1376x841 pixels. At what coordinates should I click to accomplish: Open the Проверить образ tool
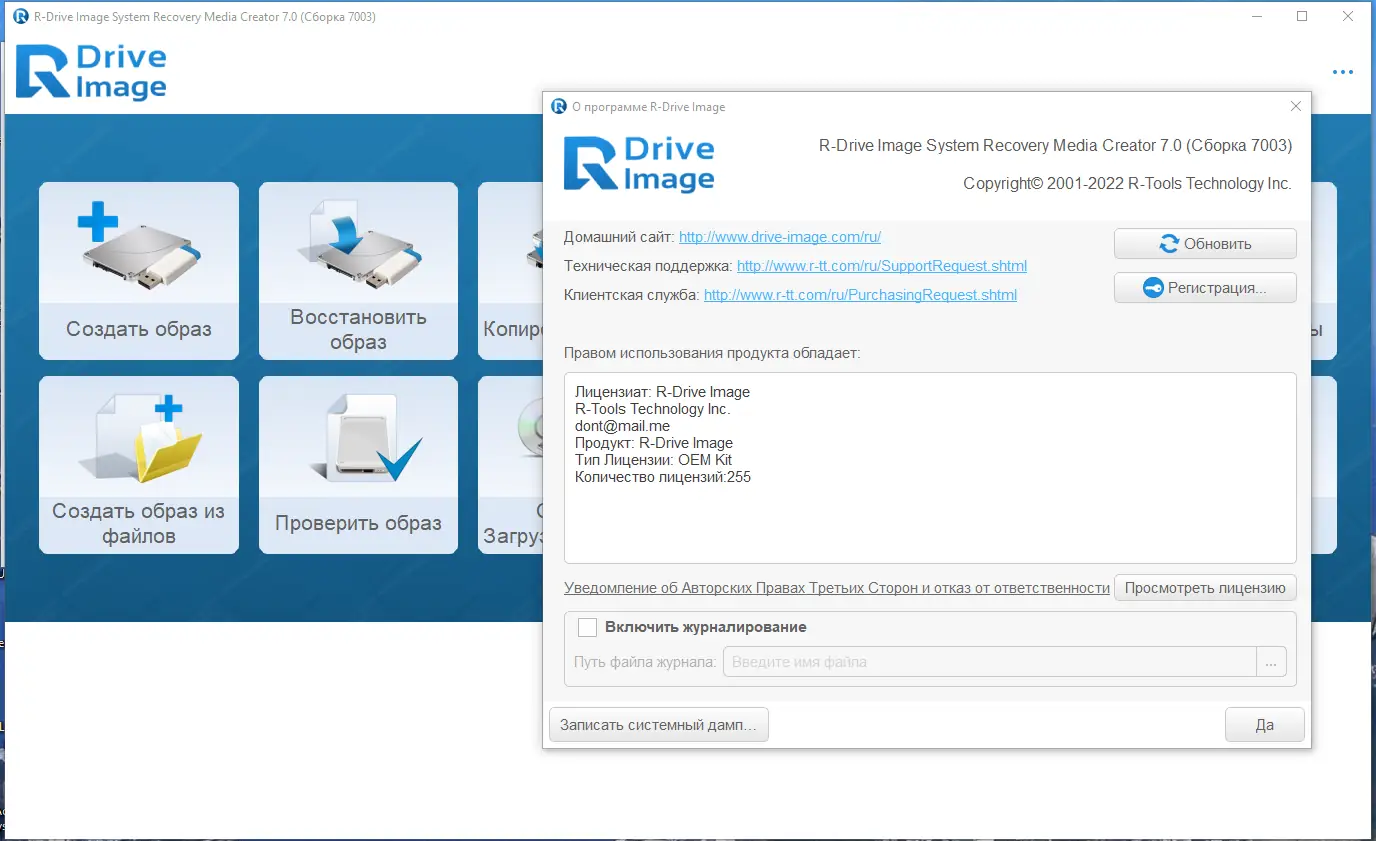[x=358, y=464]
